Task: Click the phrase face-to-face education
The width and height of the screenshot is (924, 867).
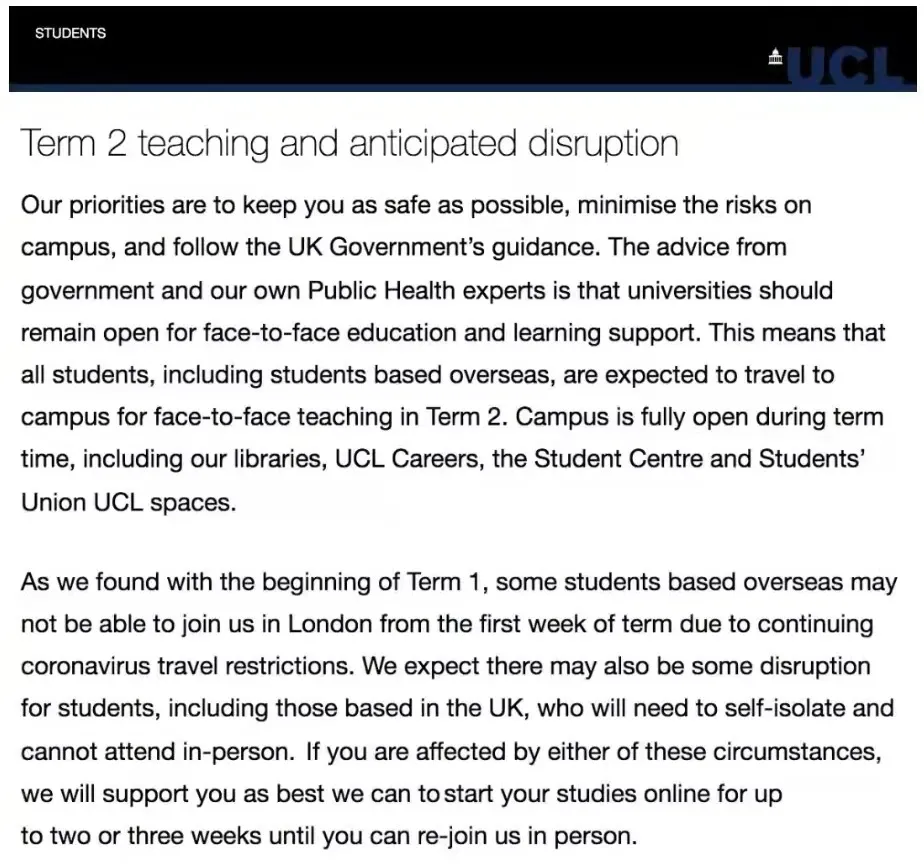Action: coord(398,332)
